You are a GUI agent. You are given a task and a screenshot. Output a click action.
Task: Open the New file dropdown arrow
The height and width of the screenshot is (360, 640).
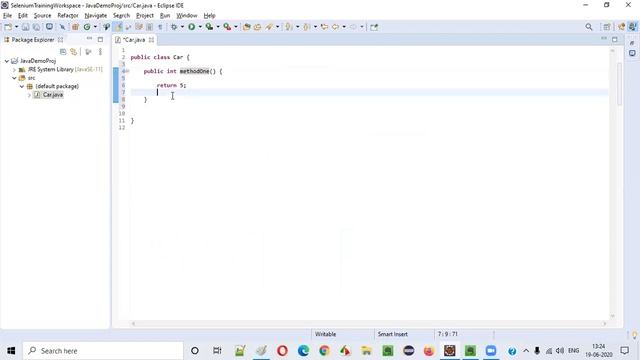pyautogui.click(x=16, y=27)
